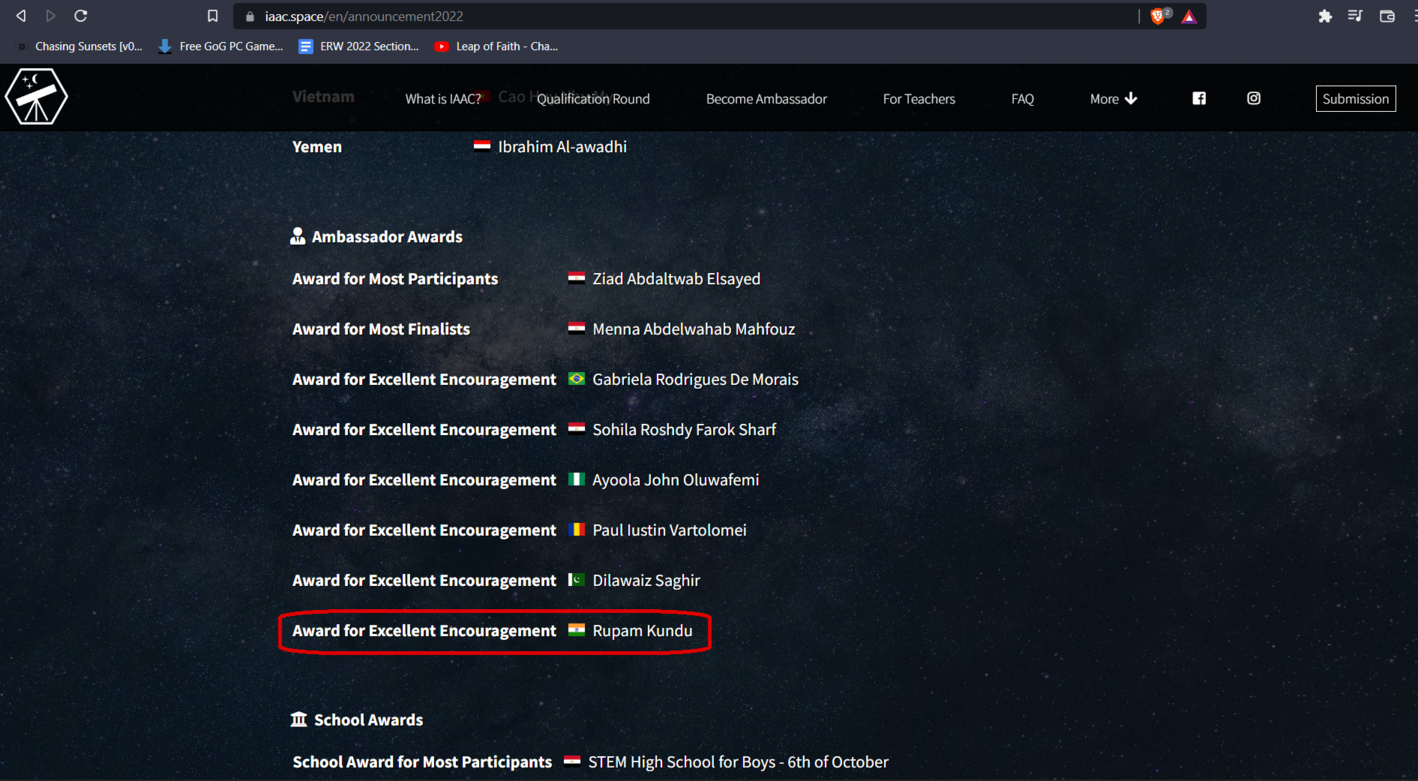Screen dimensions: 1418x781
Task: Click the IAAC telescope logo
Action: [x=36, y=96]
